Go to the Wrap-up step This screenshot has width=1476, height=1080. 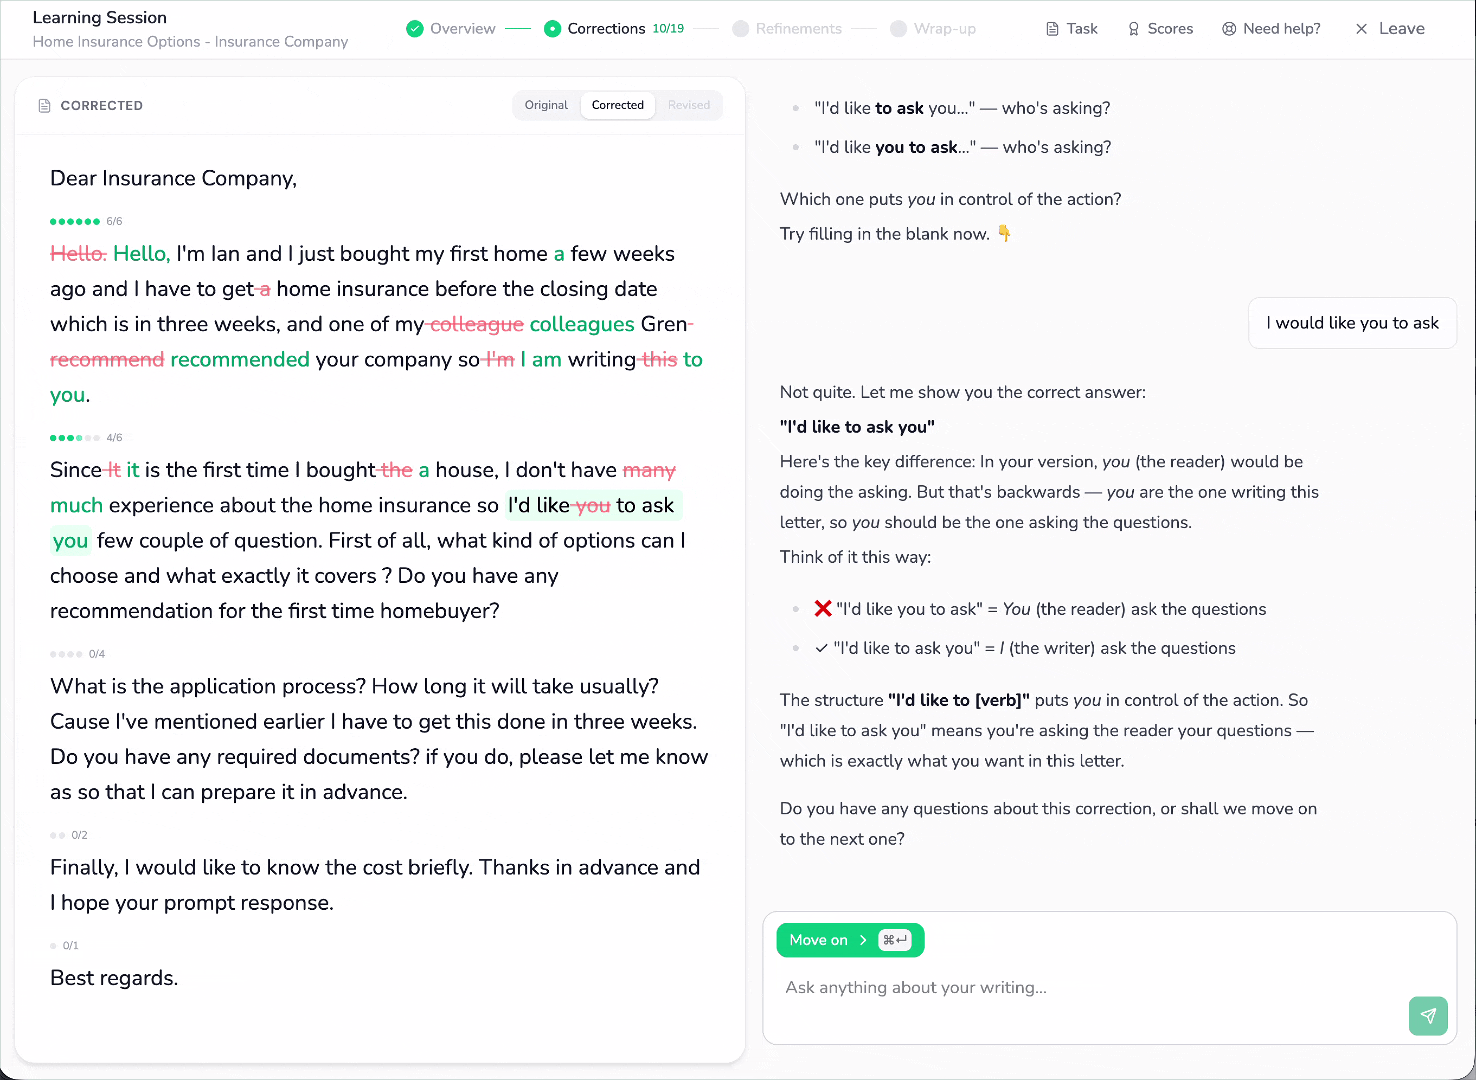tap(933, 29)
